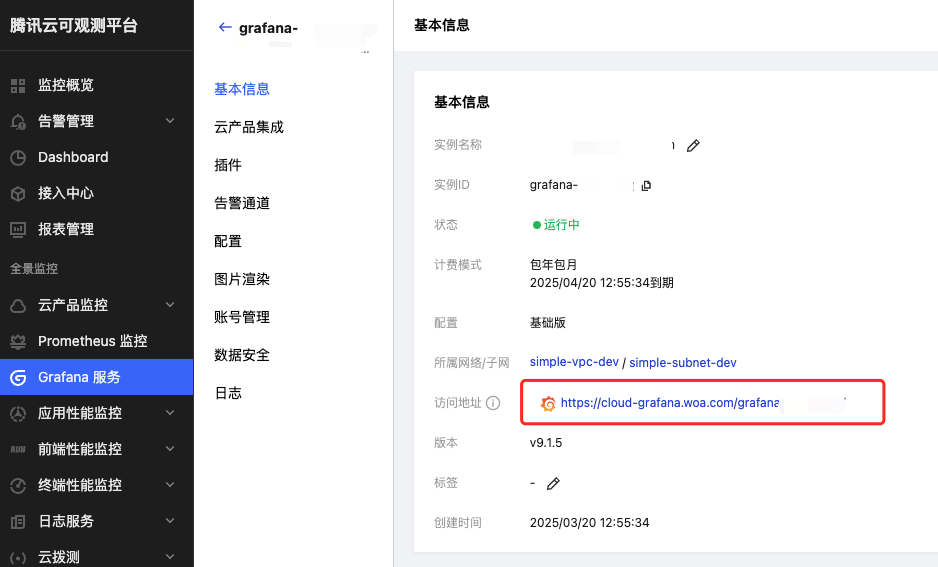Viewport: 938px width, 567px height.
Task: Click the v9.1.5 version value
Action: point(546,443)
